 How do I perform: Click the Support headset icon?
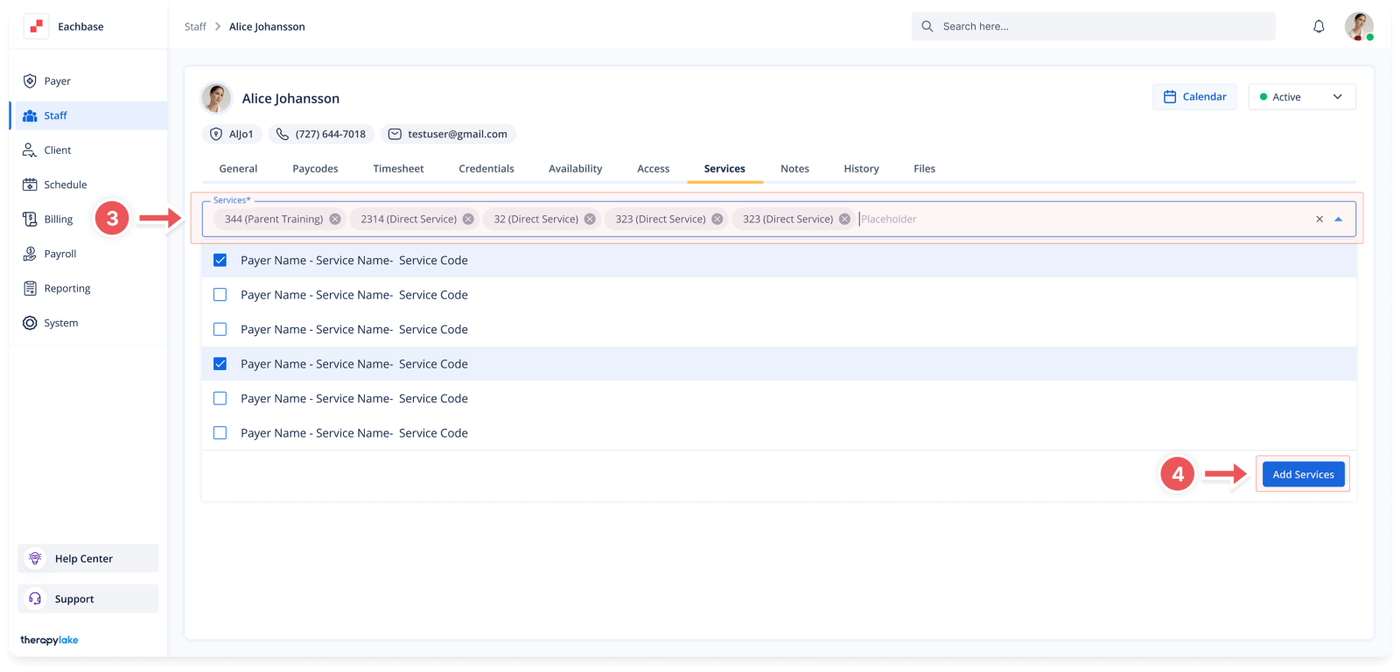click(35, 598)
